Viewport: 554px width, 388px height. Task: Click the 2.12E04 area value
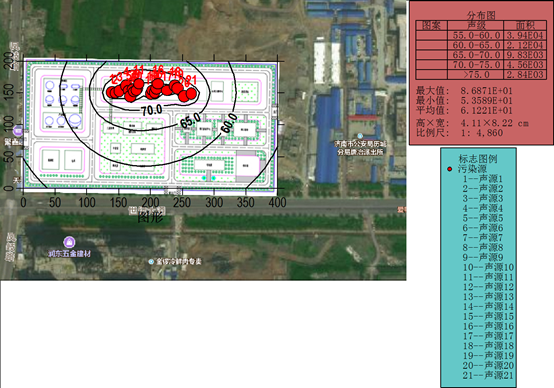(x=525, y=45)
